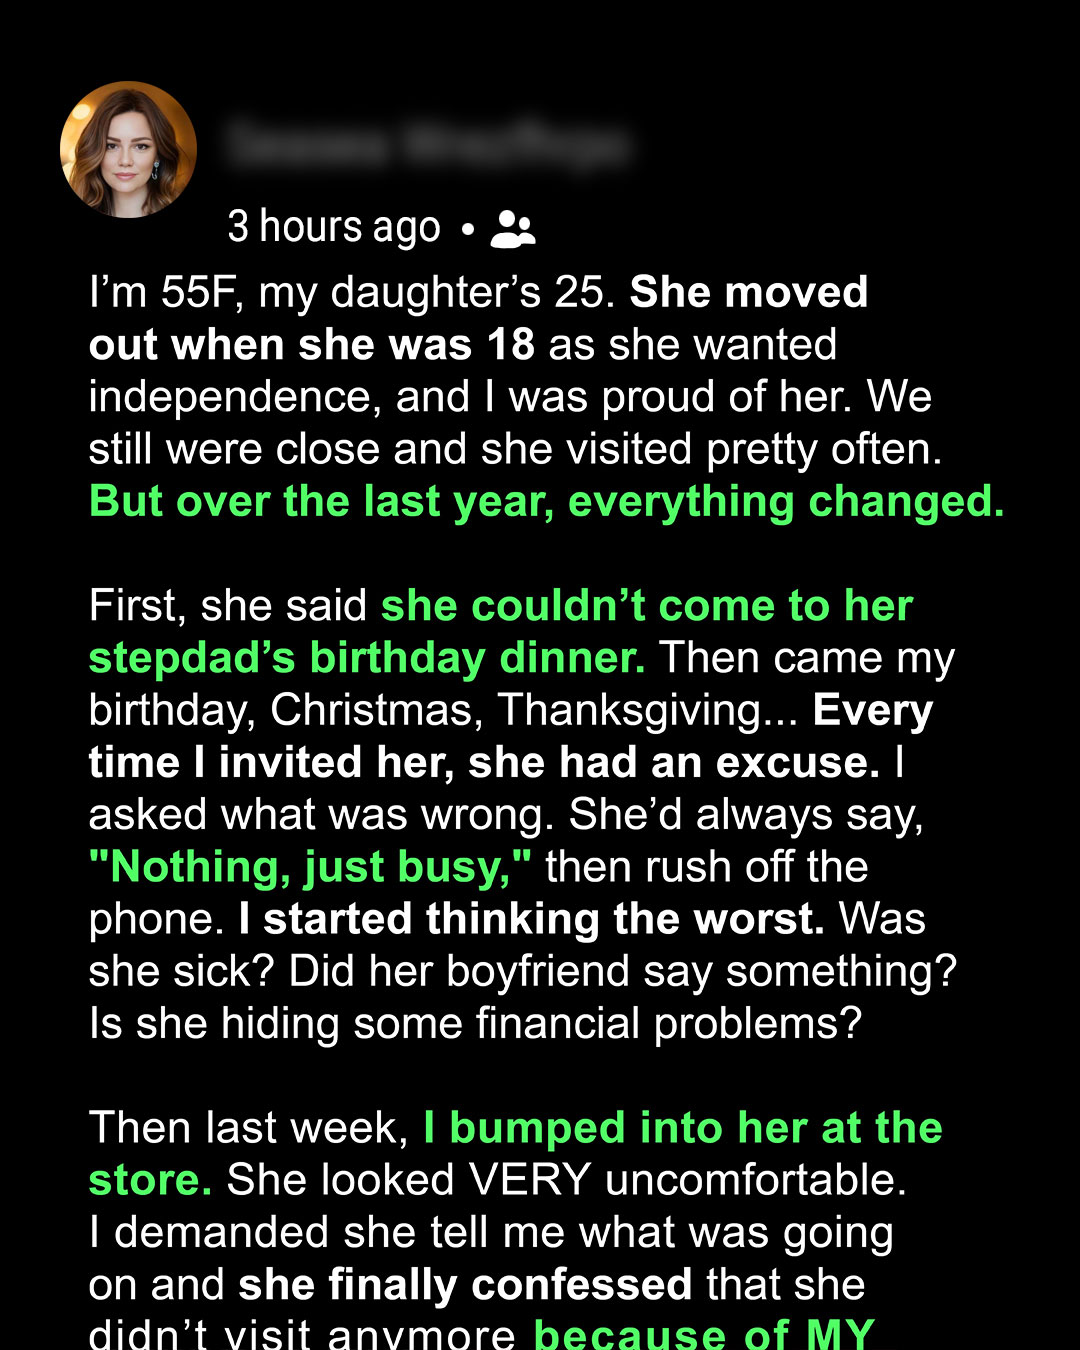Viewport: 1080px width, 1350px height.
Task: Click bold text "I started thinking the worst."
Action: pyautogui.click(x=532, y=919)
